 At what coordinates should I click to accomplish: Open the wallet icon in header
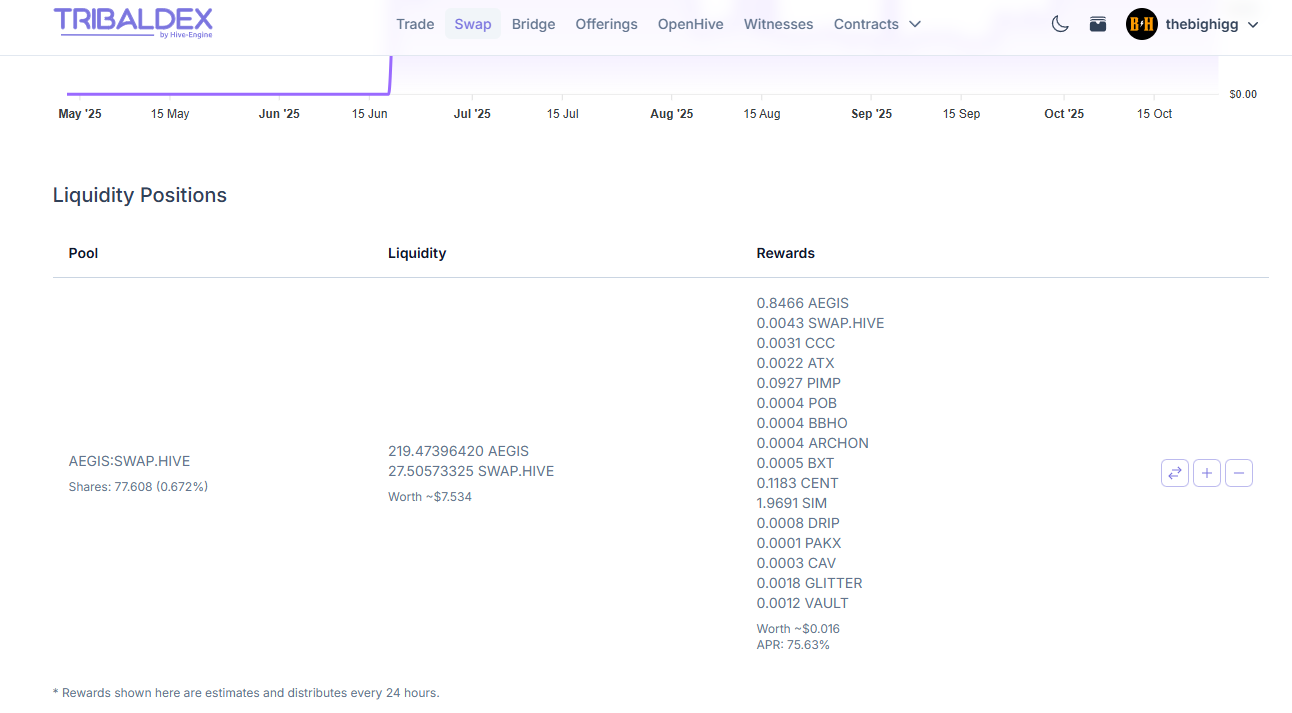click(x=1098, y=24)
